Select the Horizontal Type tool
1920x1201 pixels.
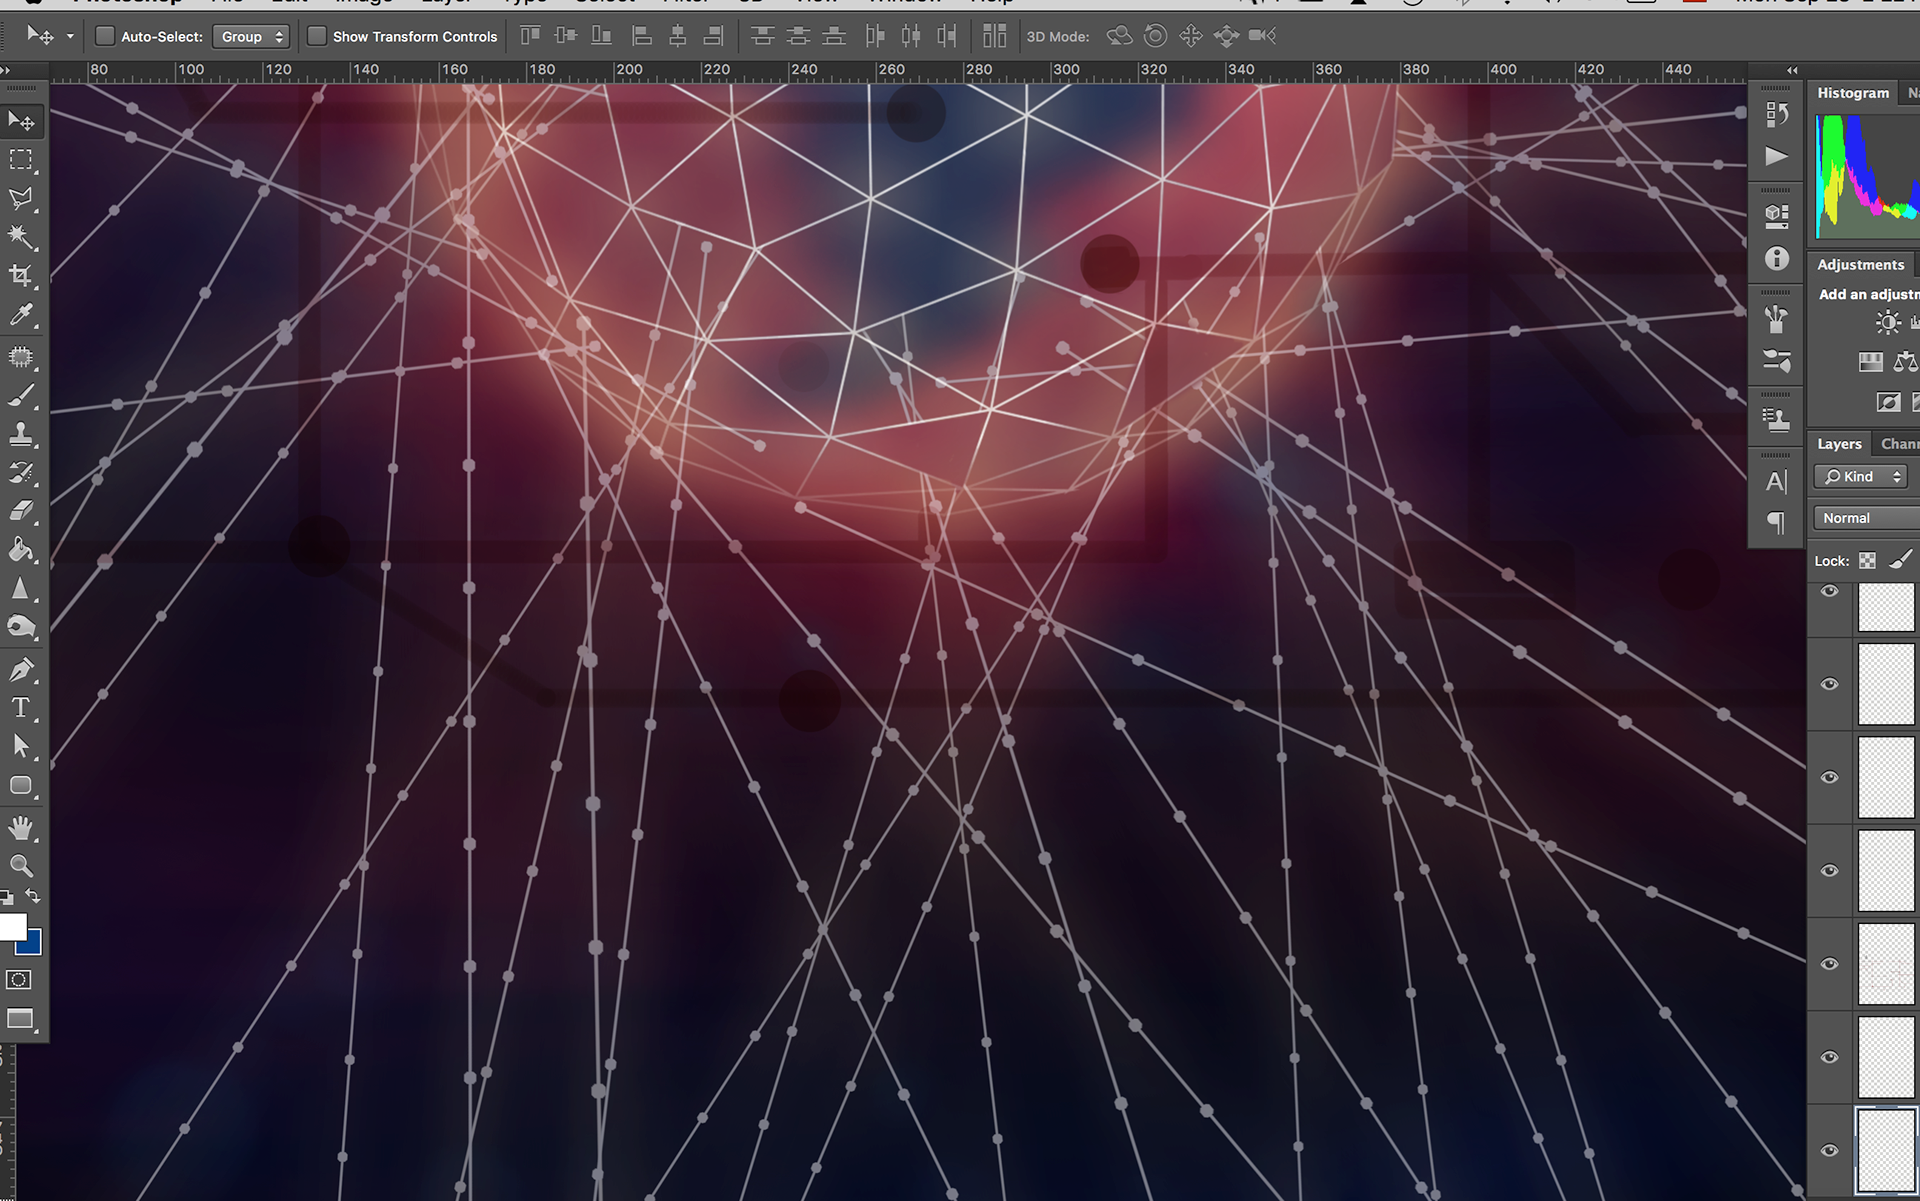[21, 708]
